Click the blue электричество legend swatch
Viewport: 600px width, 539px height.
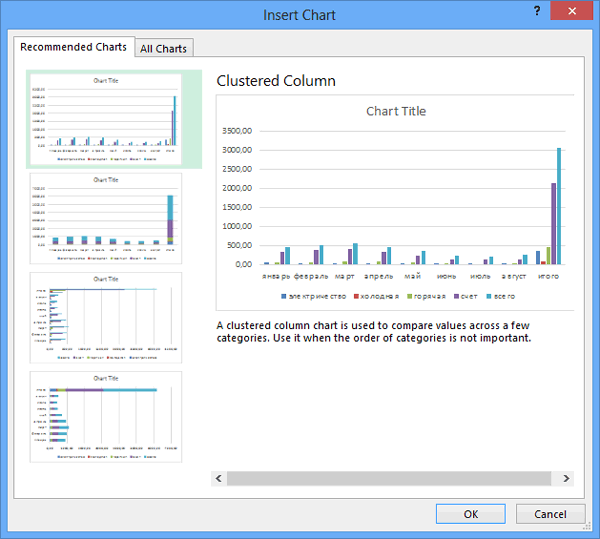point(284,297)
